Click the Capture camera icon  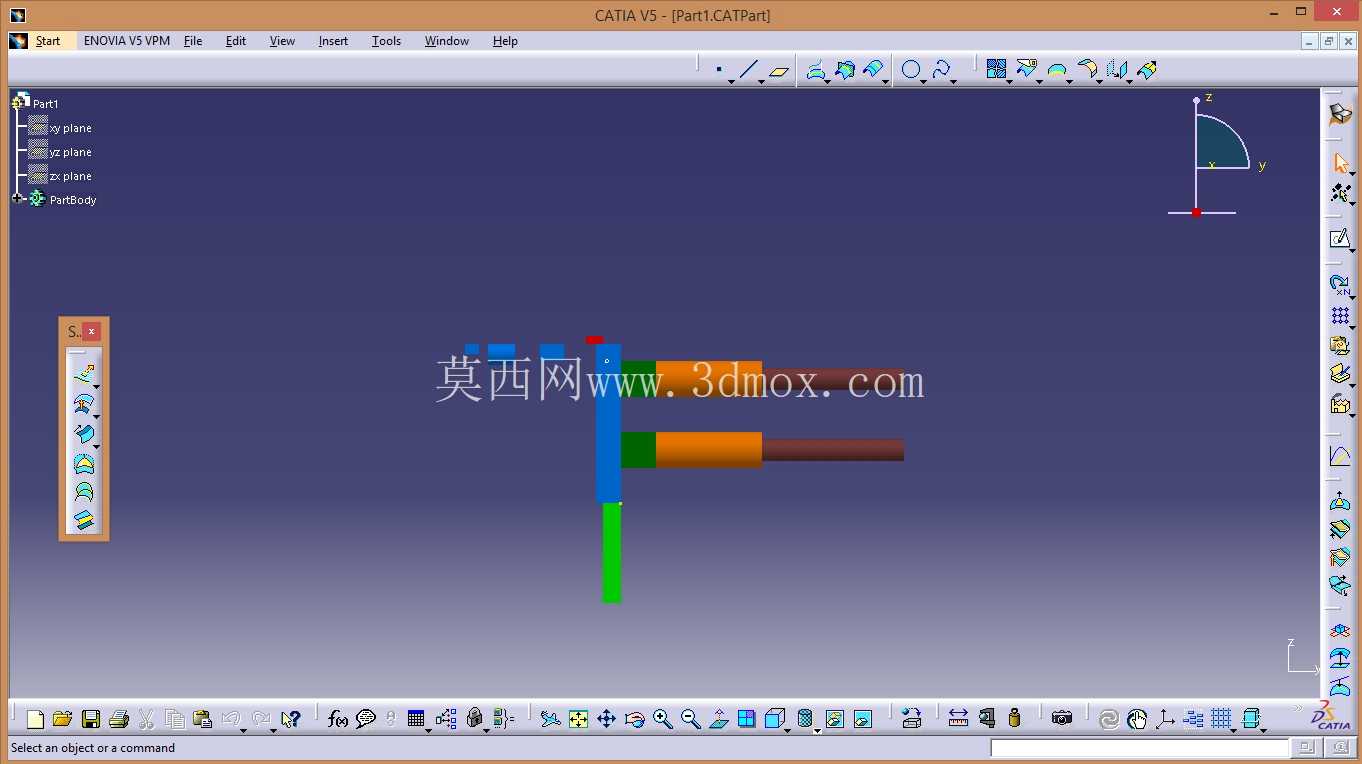1062,718
